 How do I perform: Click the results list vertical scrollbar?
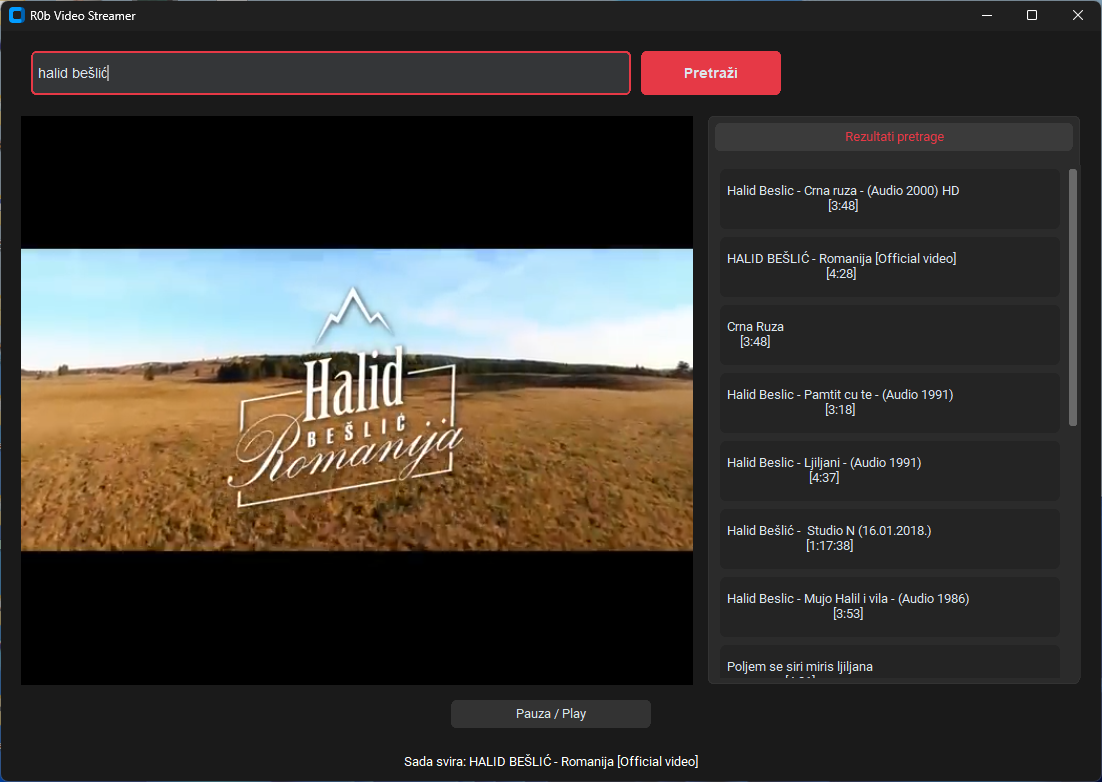[x=1072, y=297]
